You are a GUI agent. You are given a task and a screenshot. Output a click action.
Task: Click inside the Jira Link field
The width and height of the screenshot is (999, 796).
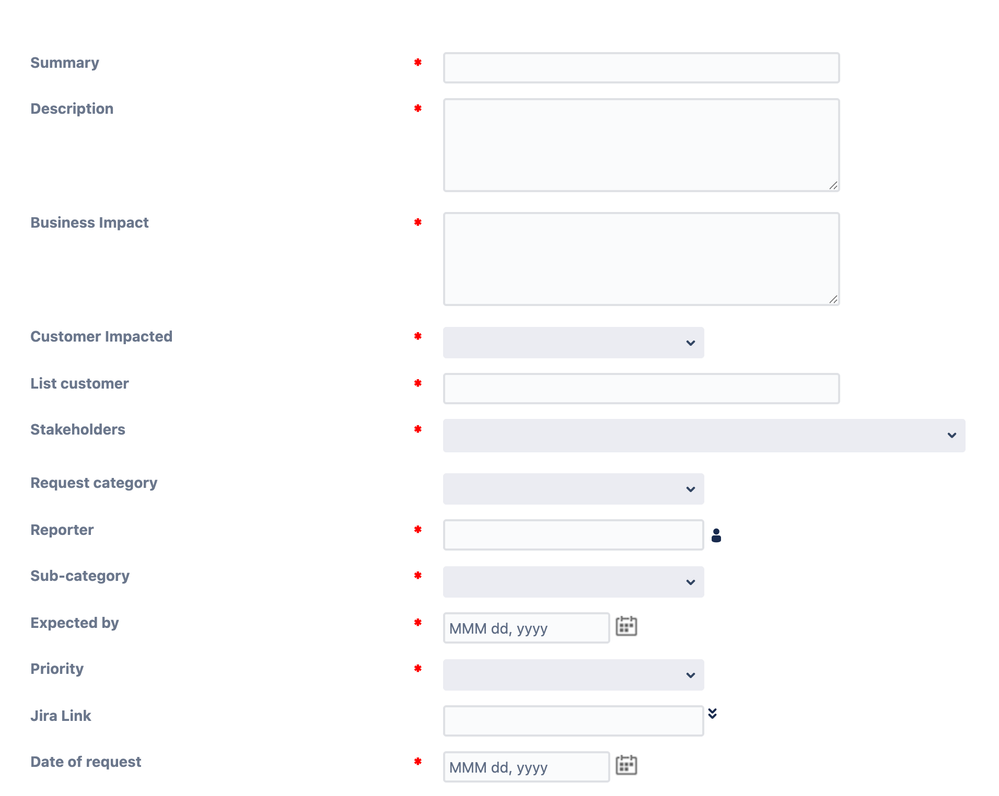click(573, 720)
